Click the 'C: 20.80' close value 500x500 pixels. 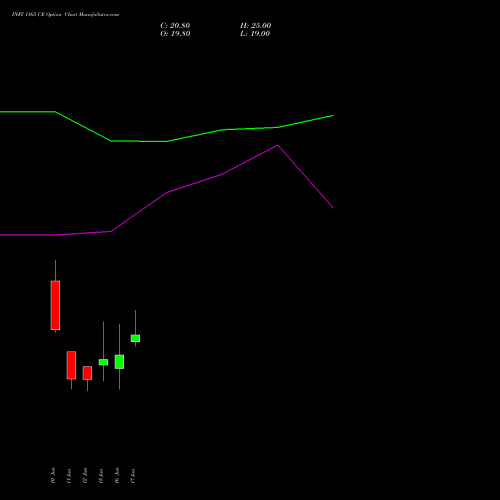[x=175, y=26]
